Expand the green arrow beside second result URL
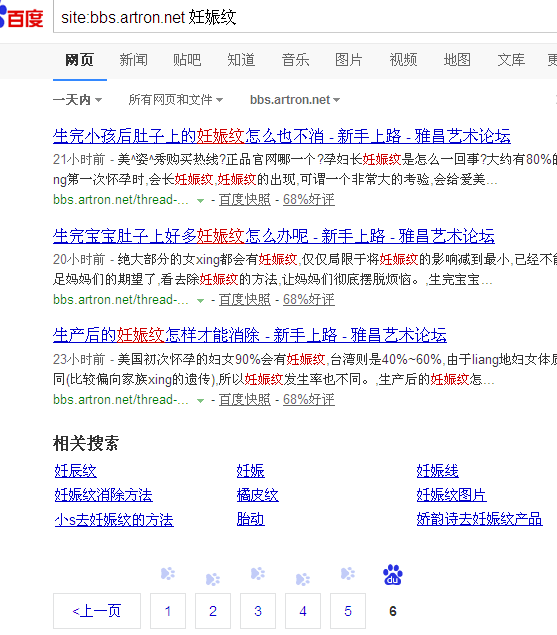 [x=200, y=300]
